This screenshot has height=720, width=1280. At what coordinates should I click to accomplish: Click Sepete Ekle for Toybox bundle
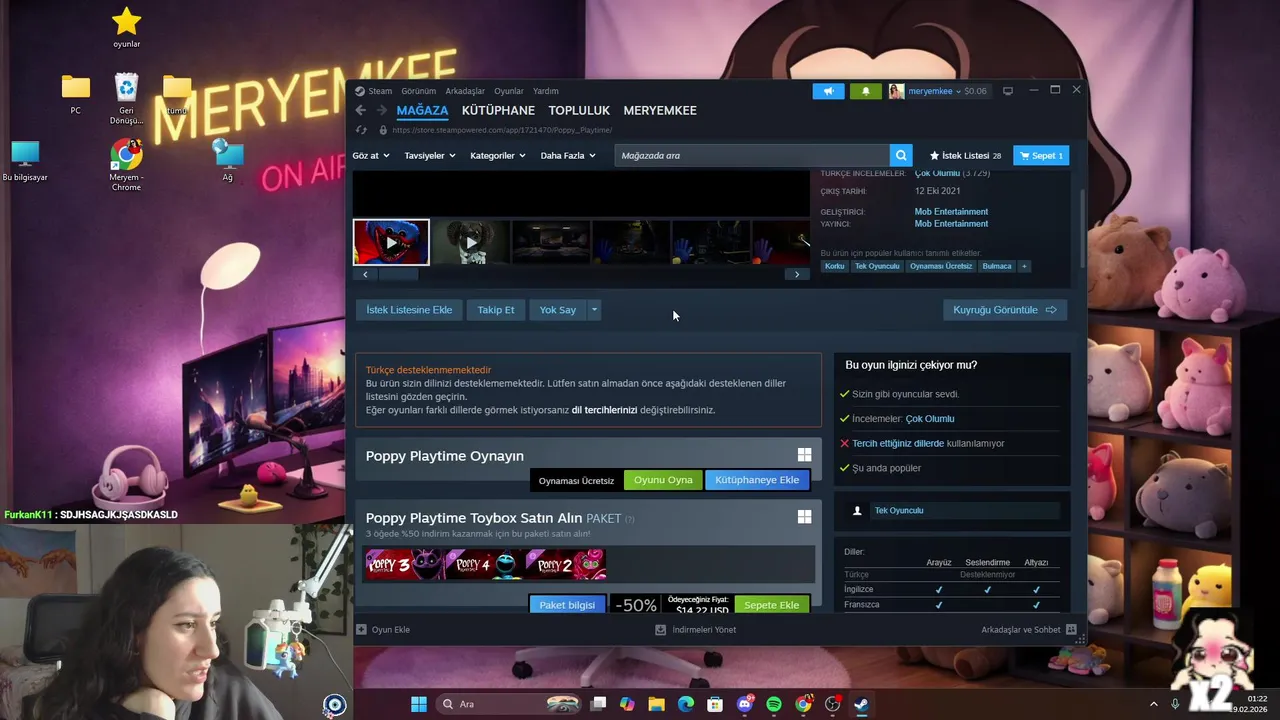coord(771,605)
